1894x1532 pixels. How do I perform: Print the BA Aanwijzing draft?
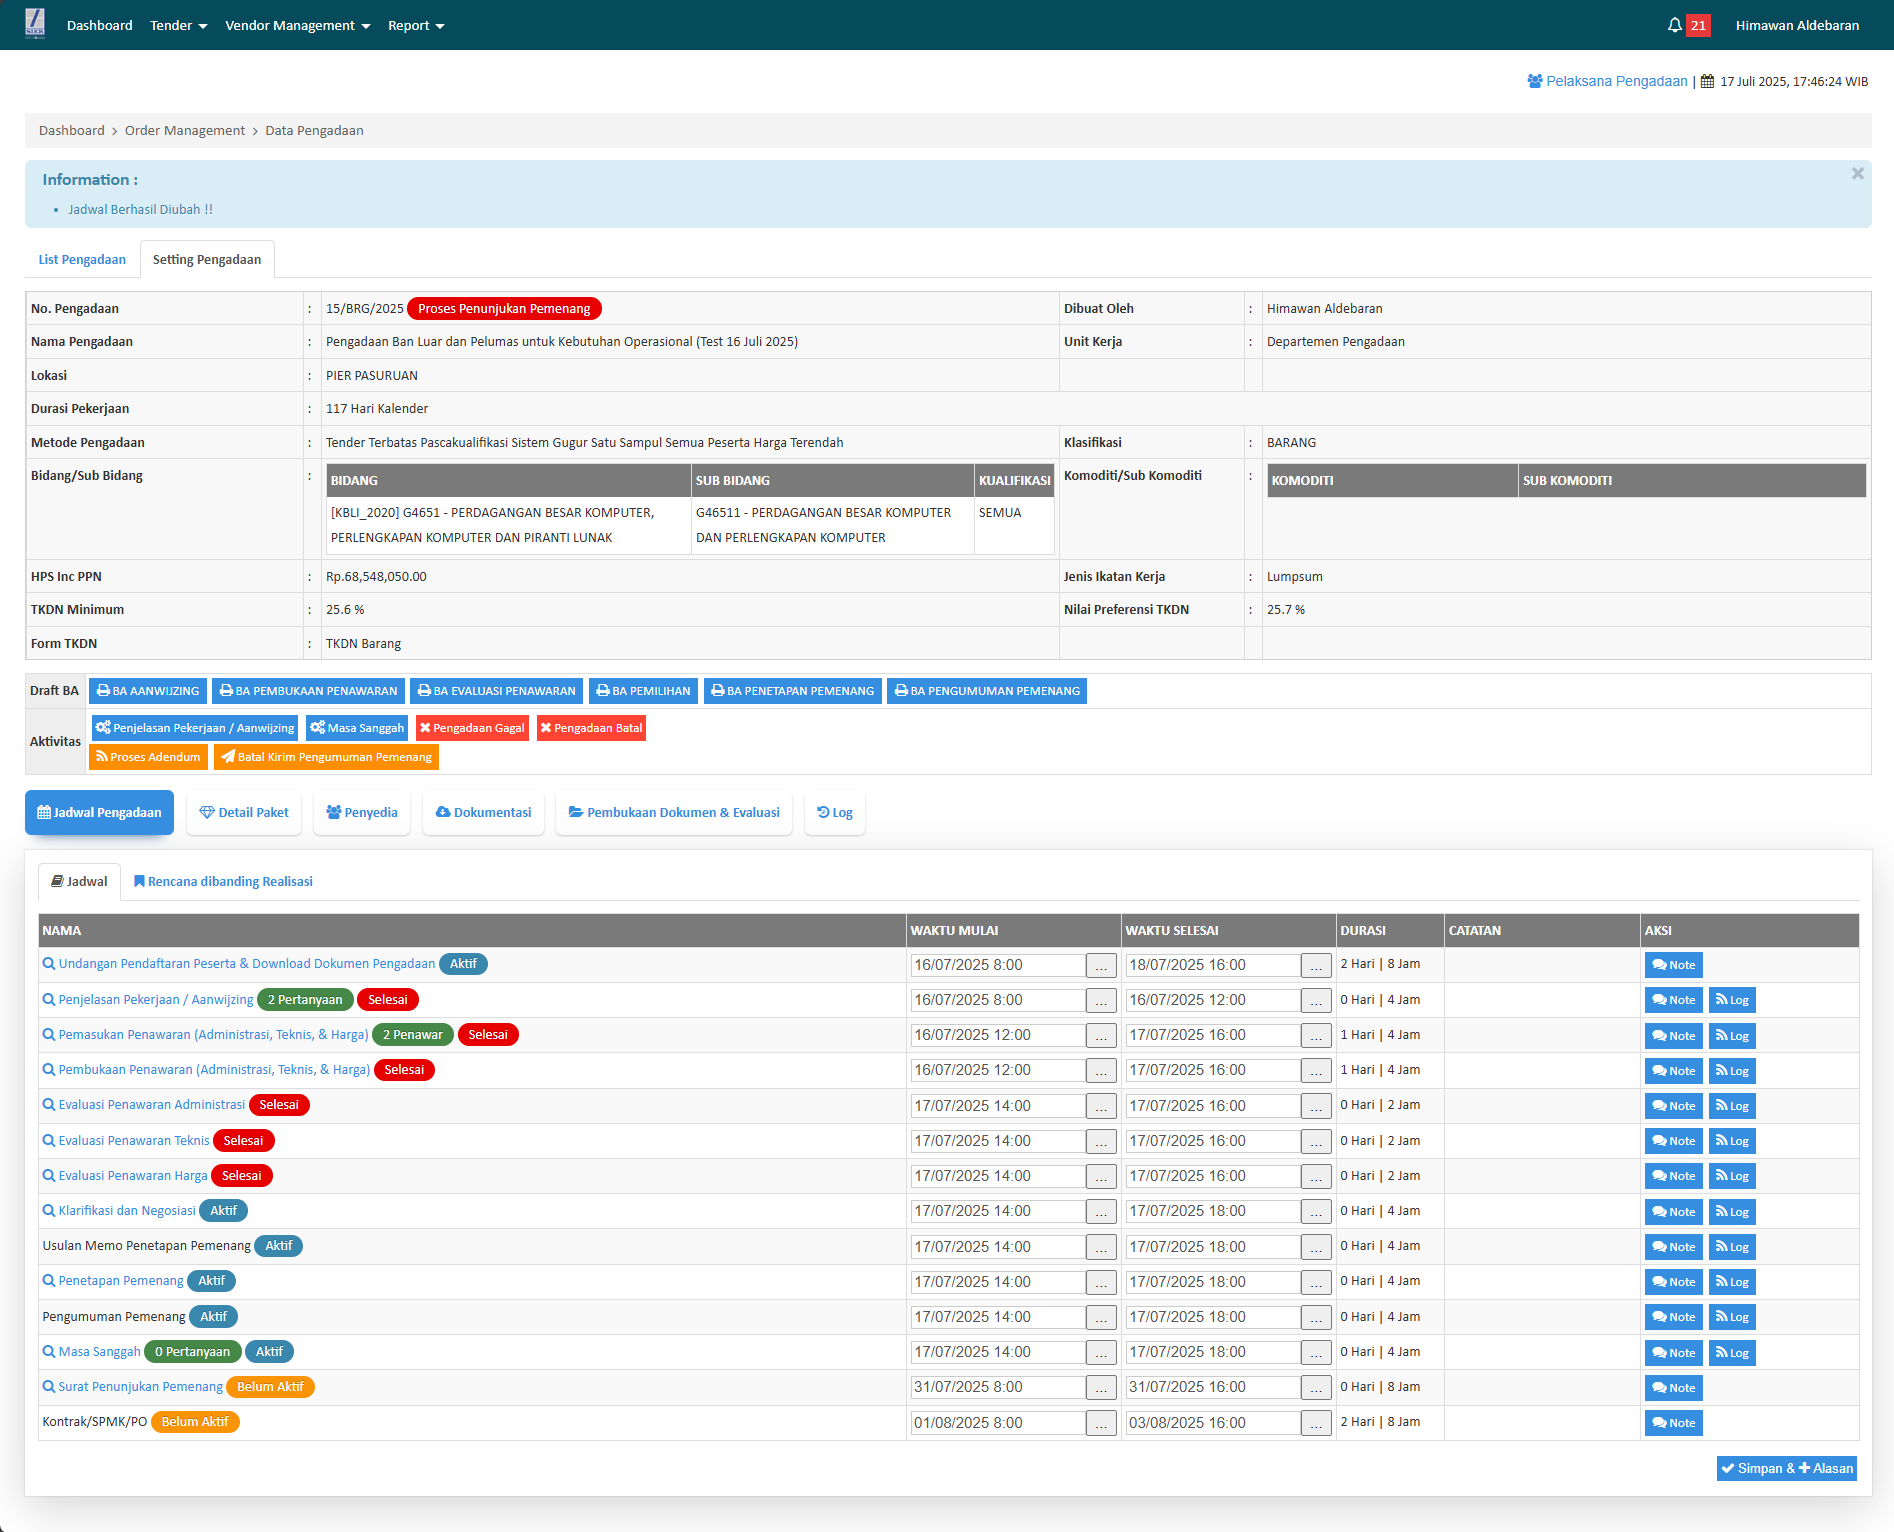coord(148,691)
